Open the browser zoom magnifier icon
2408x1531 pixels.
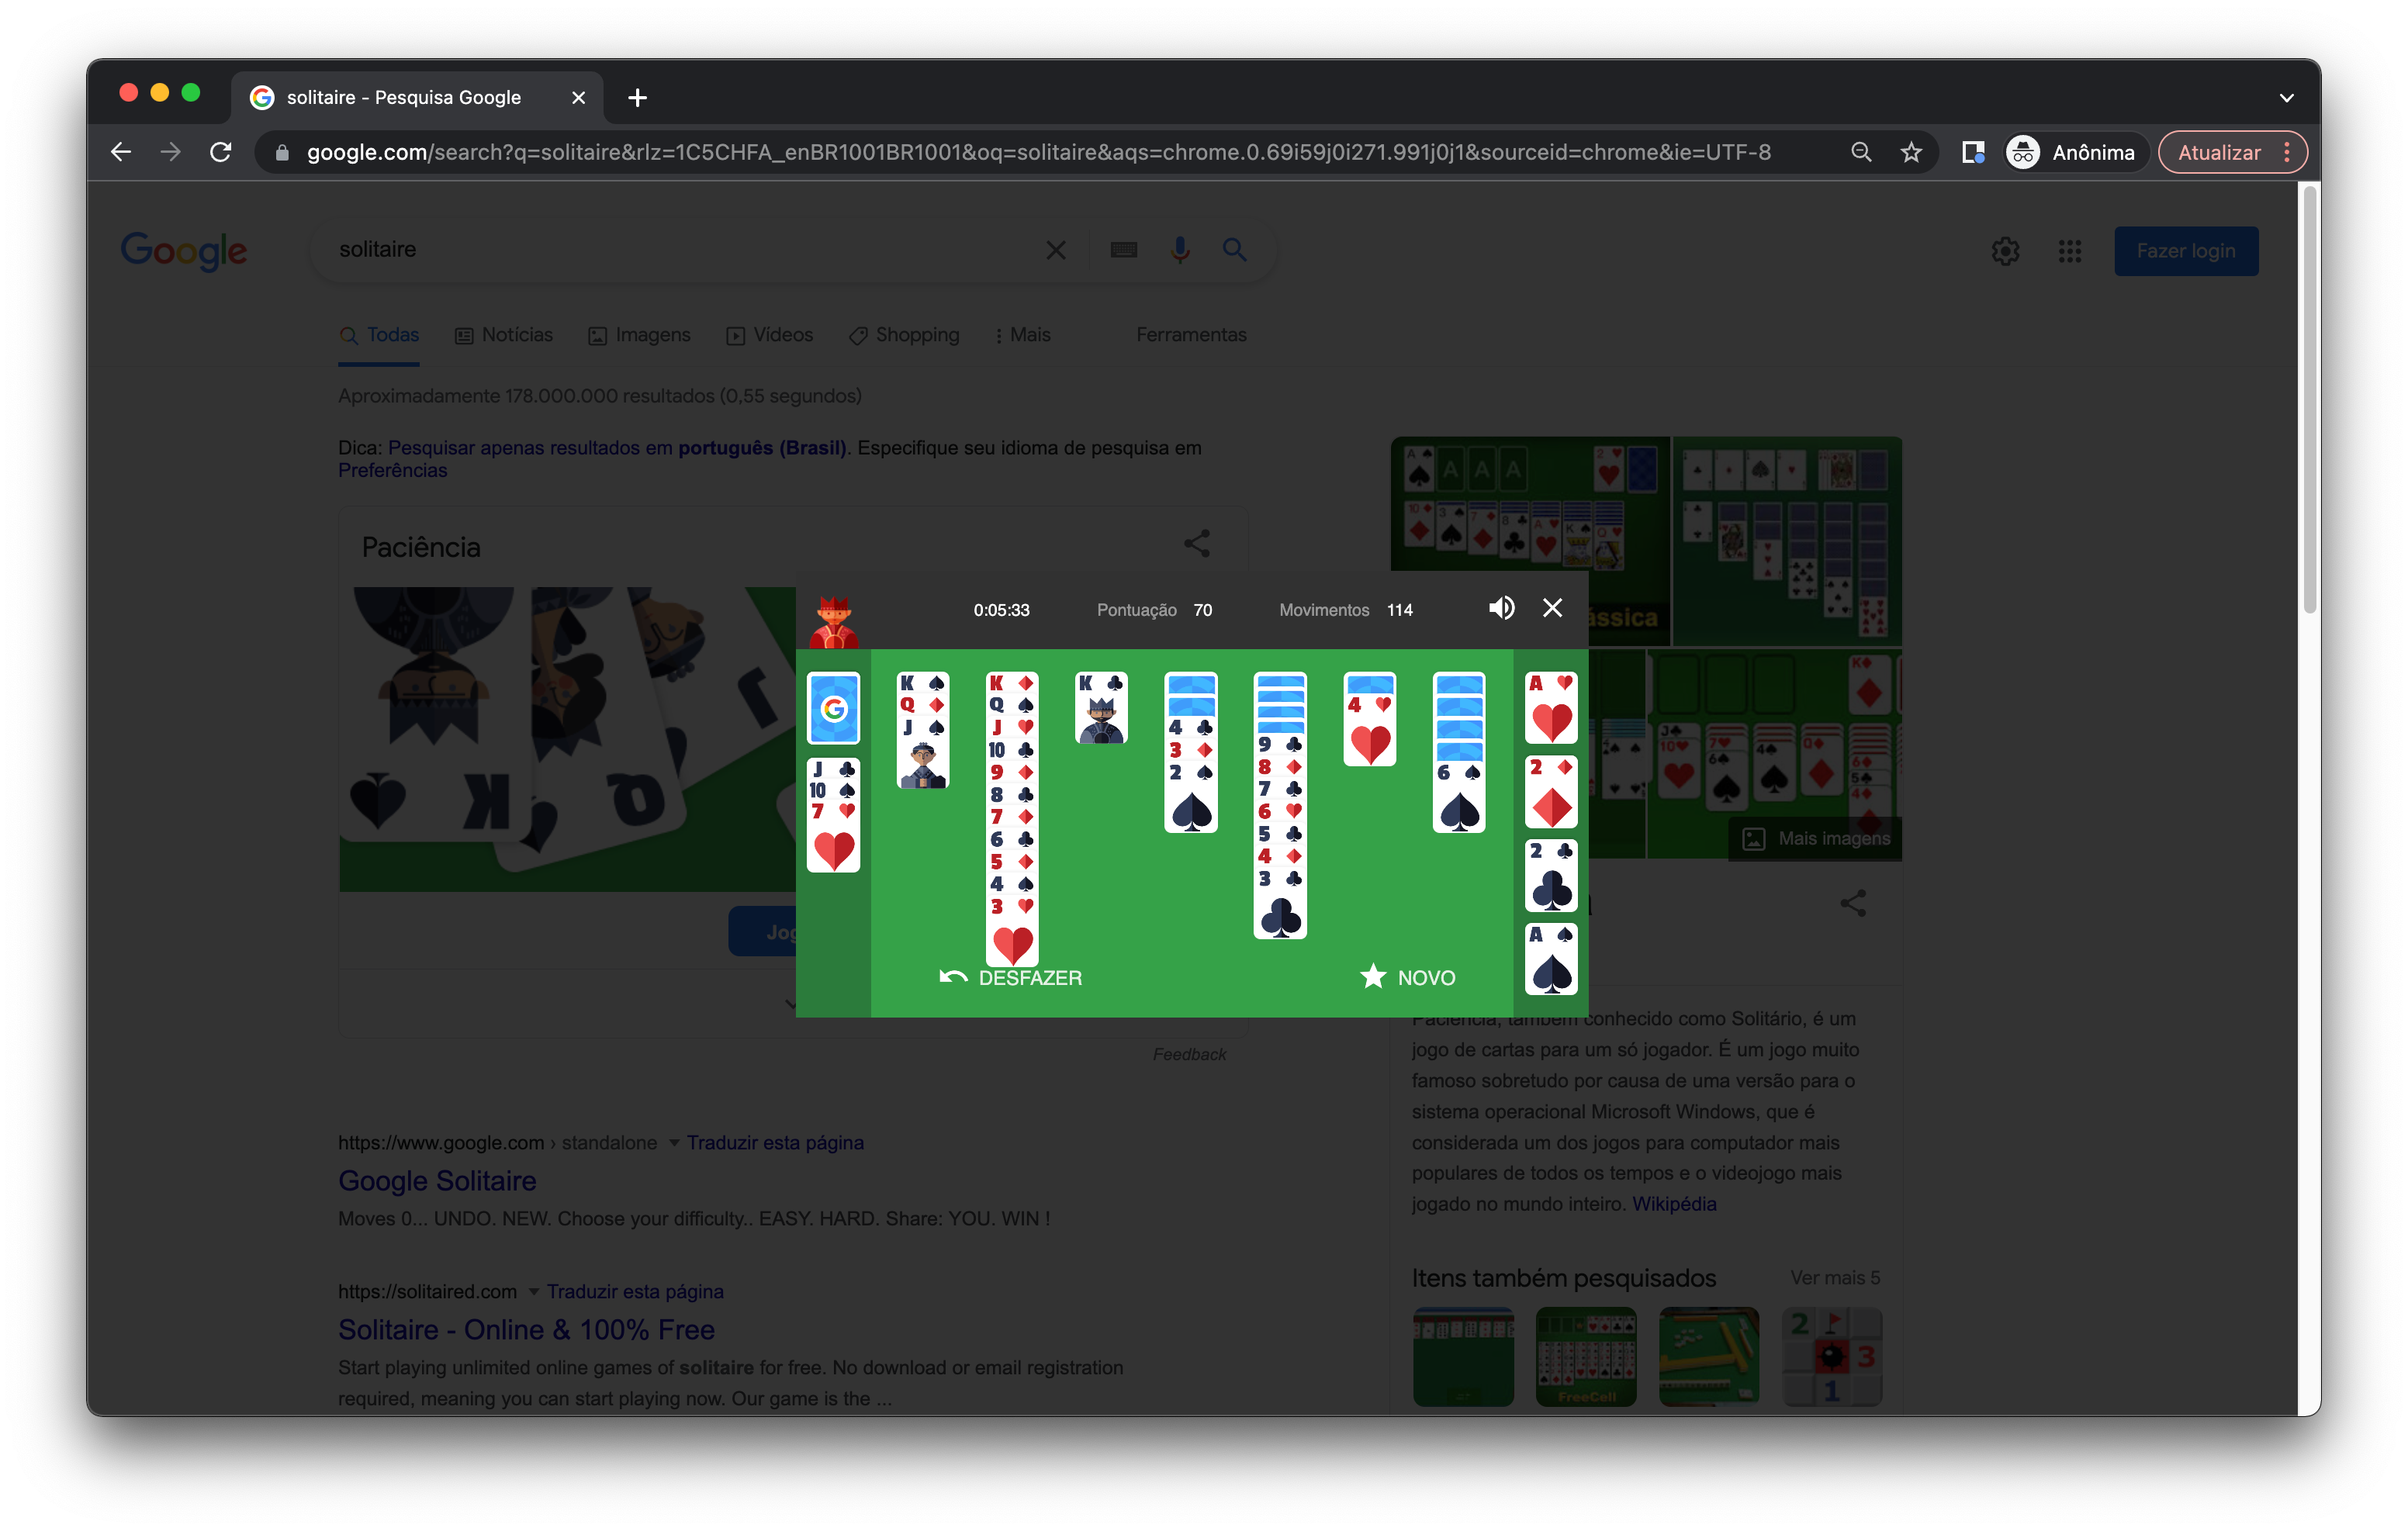(1860, 152)
